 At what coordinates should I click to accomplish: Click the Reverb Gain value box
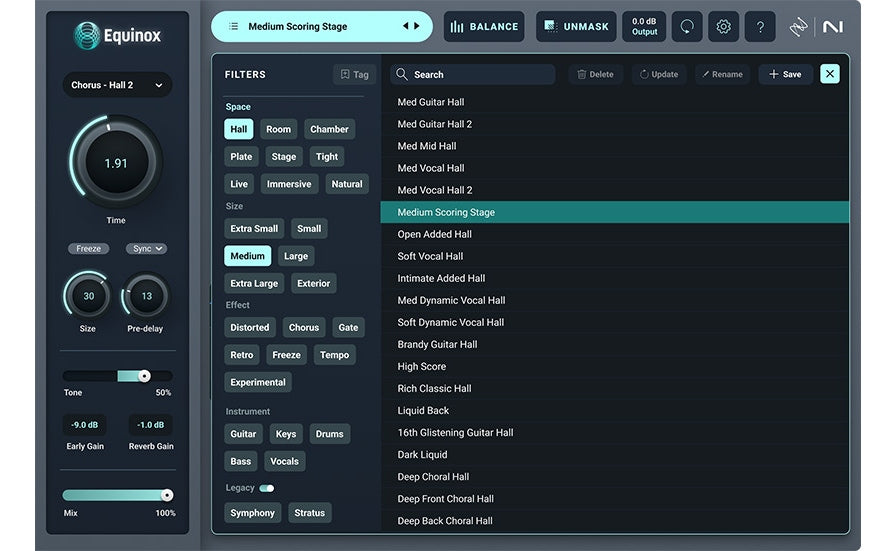pos(150,425)
